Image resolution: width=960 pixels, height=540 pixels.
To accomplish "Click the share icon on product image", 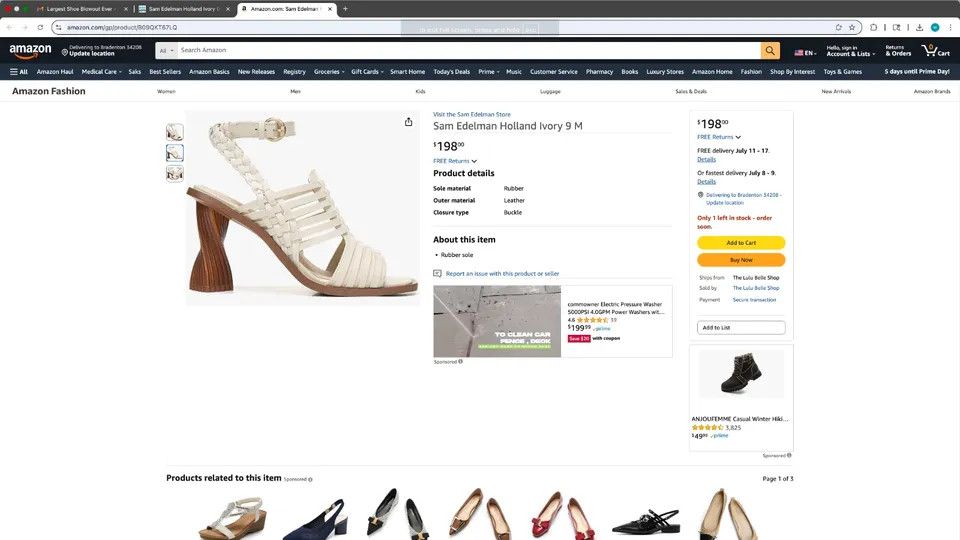I will 408,122.
